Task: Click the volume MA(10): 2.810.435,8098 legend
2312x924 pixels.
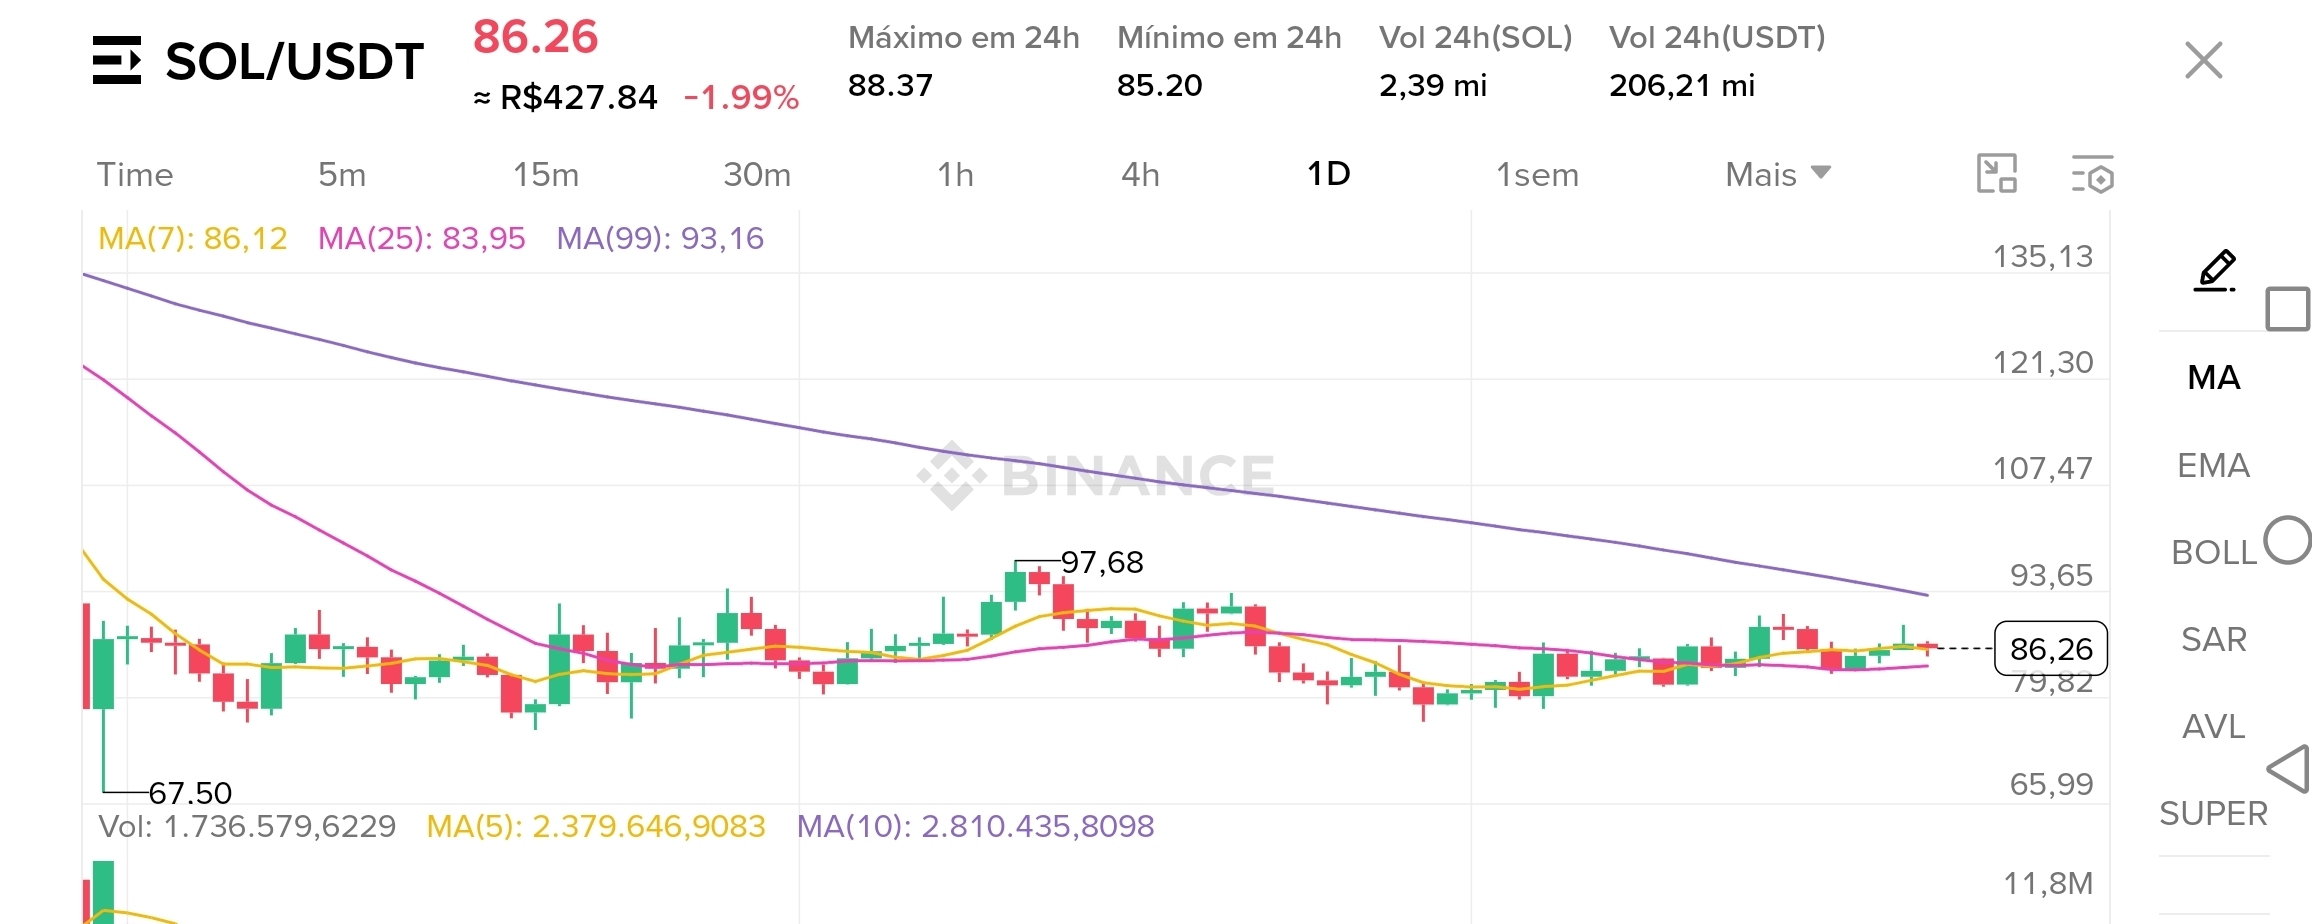Action: pos(976,826)
